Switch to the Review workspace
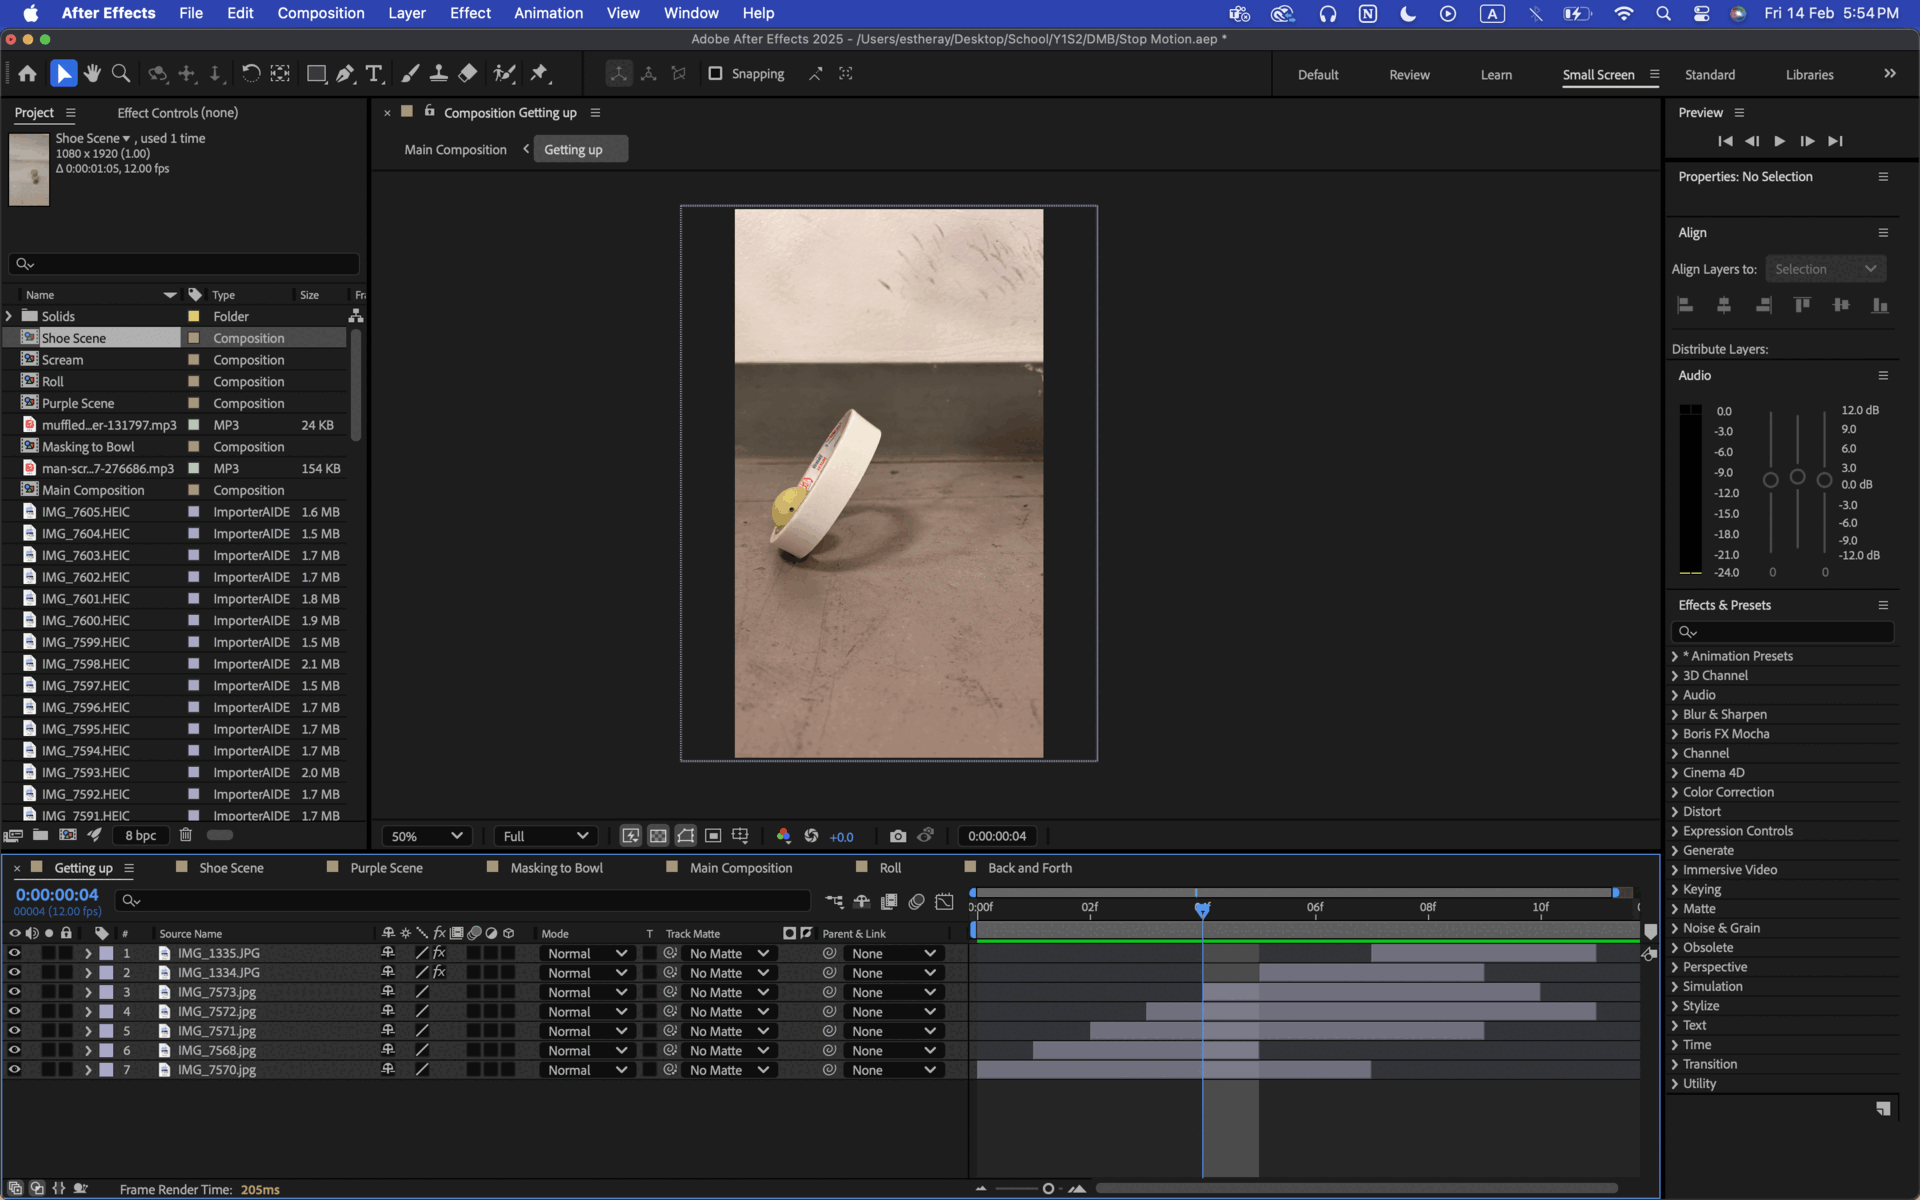The image size is (1920, 1200). click(x=1409, y=75)
